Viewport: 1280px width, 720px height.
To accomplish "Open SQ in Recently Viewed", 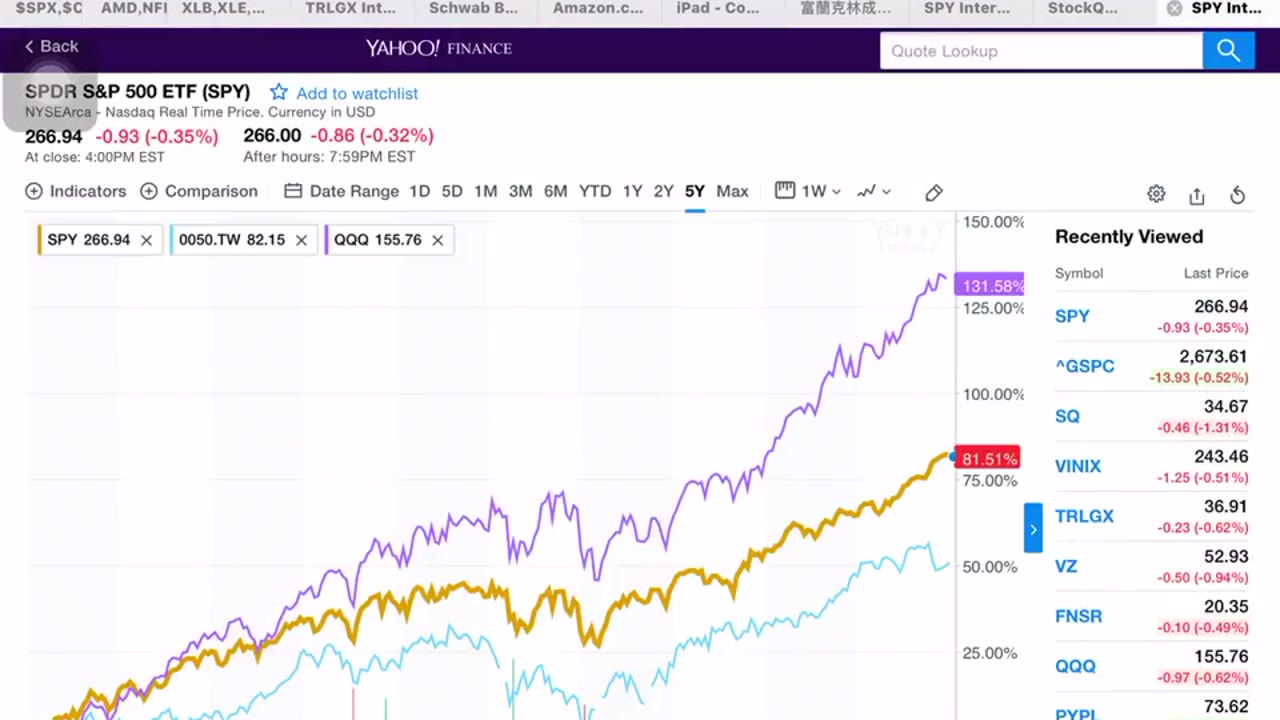I will coord(1067,416).
